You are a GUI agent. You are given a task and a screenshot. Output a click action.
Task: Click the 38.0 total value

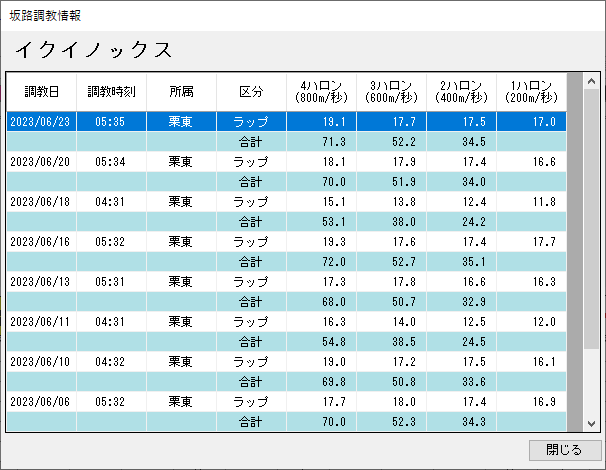click(x=391, y=222)
